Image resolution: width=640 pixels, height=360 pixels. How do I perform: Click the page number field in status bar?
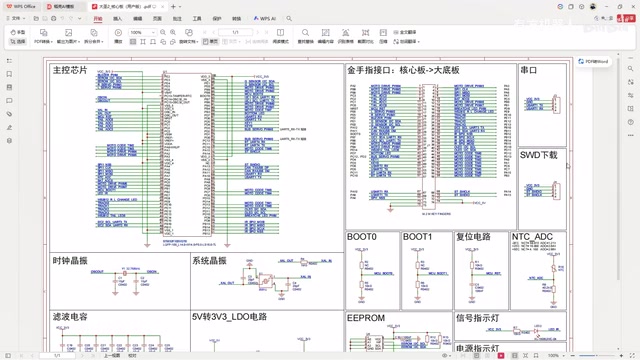pyautogui.click(x=57, y=356)
